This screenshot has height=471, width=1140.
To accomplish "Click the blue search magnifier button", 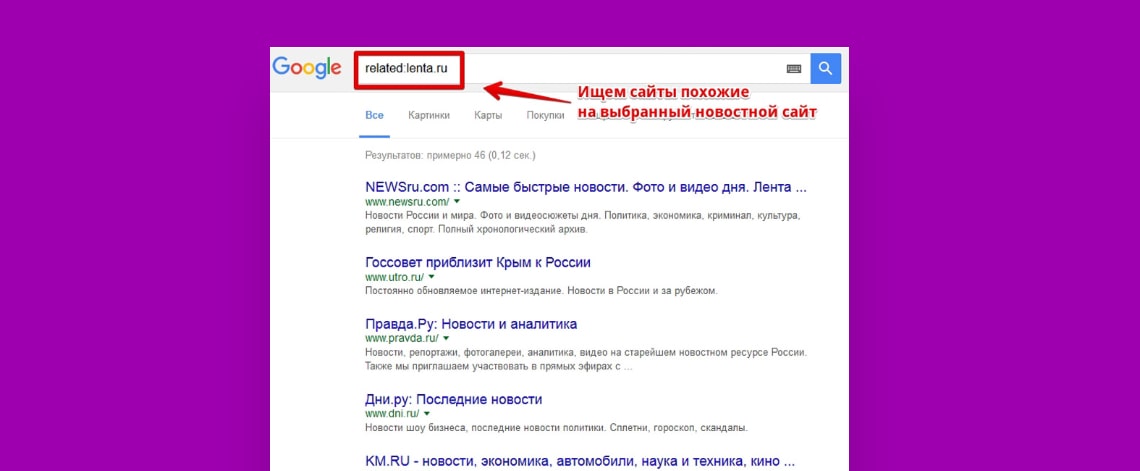I will point(825,68).
